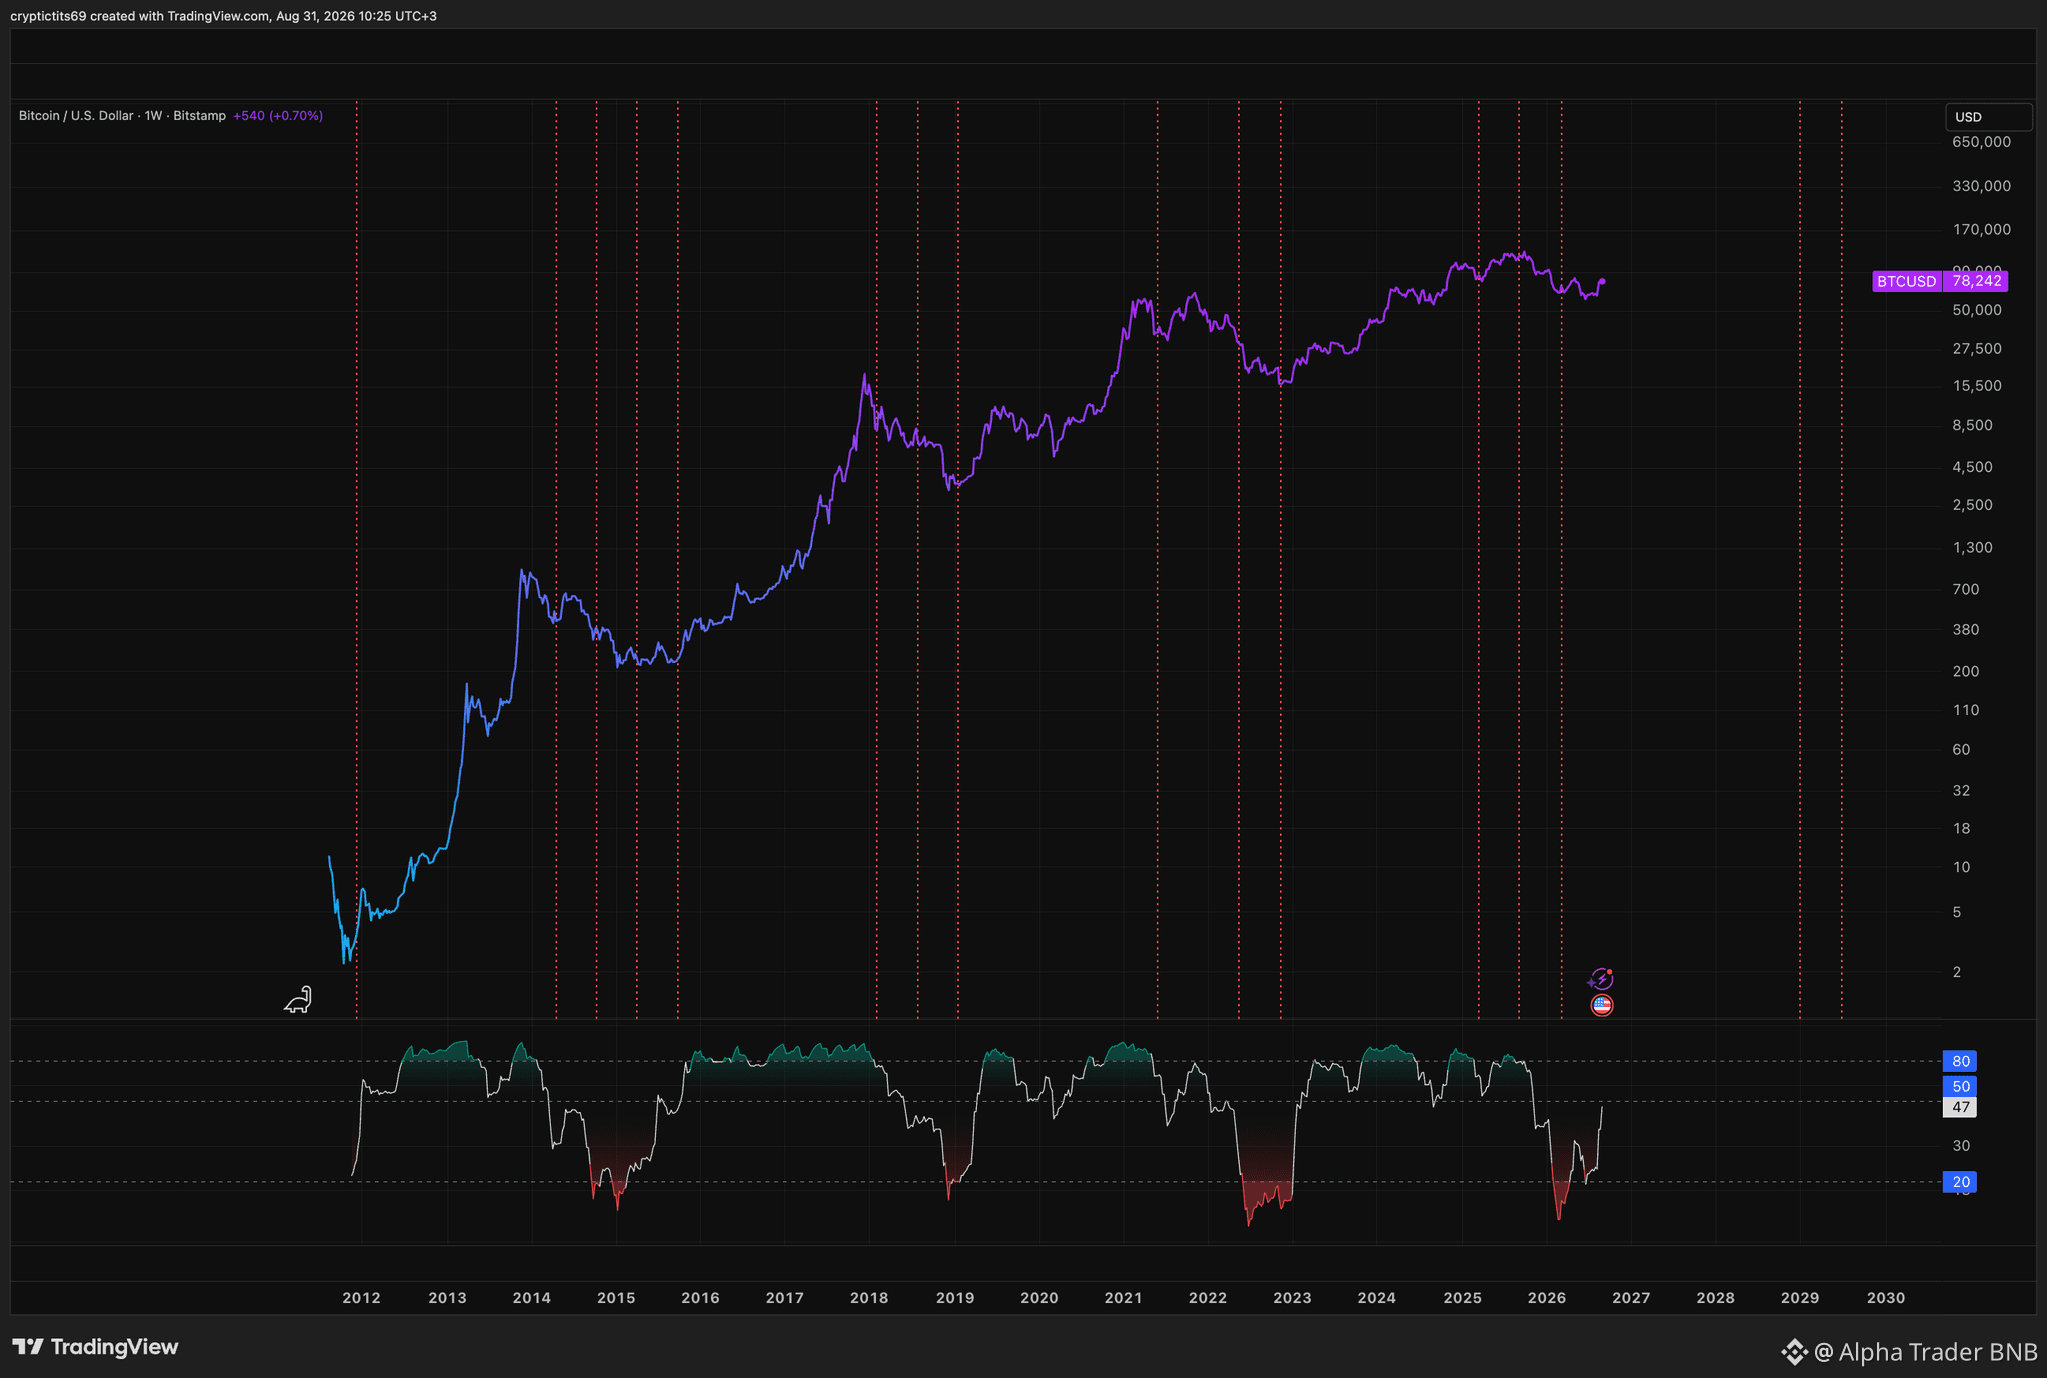
Task: Click the 78,242 current price label
Action: [x=1975, y=281]
